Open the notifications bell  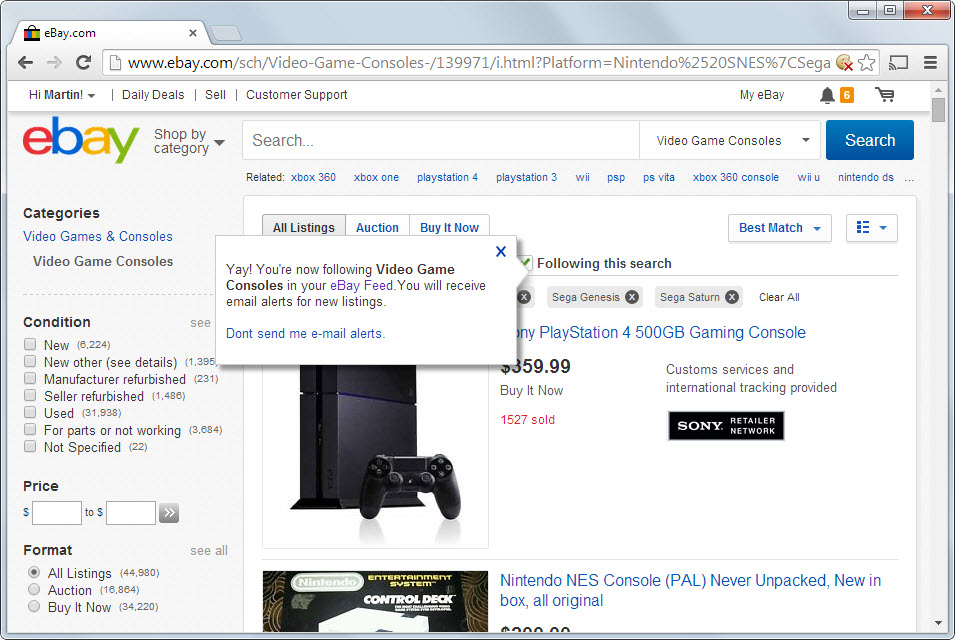tap(826, 95)
